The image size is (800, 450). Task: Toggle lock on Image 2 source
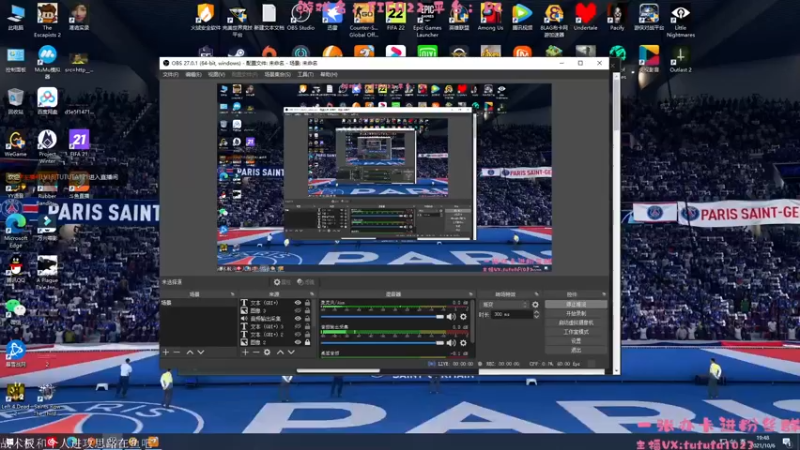307,342
